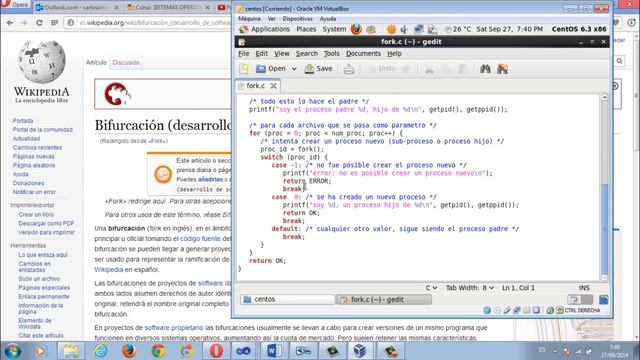Switch to the Outlook.com tab in Opera
This screenshot has height=360, width=640.
[77, 7]
